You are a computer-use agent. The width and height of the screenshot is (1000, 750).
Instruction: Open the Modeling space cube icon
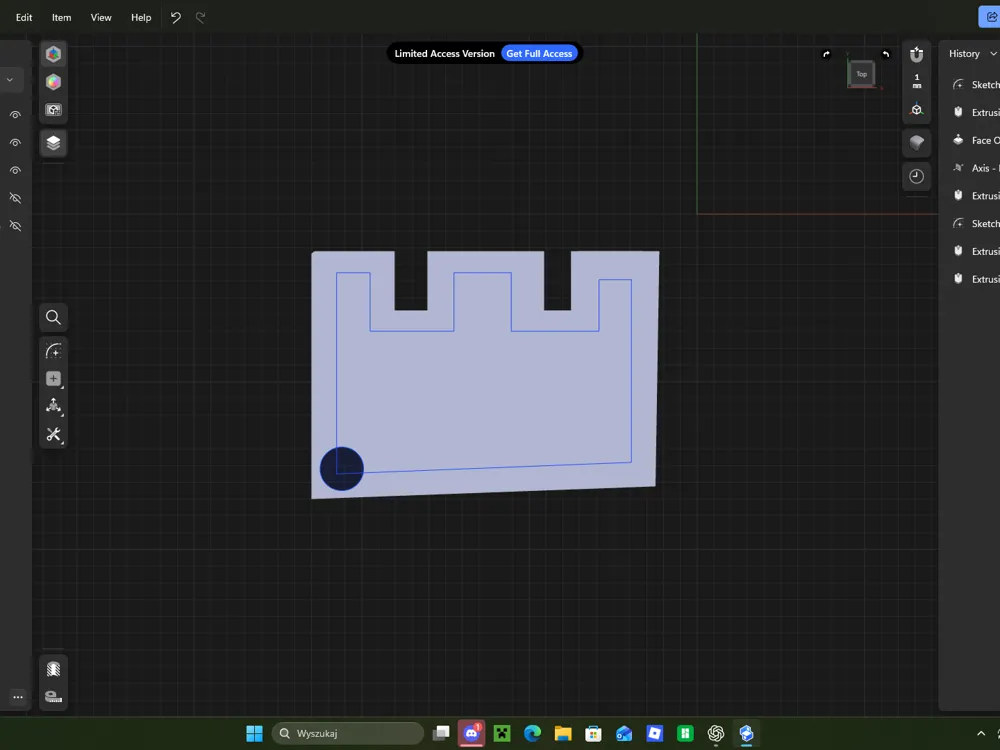tap(54, 54)
